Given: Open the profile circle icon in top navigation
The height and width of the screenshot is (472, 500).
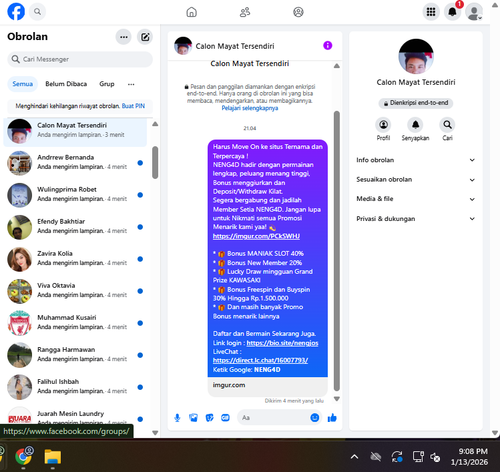Looking at the screenshot, I should (298, 12).
